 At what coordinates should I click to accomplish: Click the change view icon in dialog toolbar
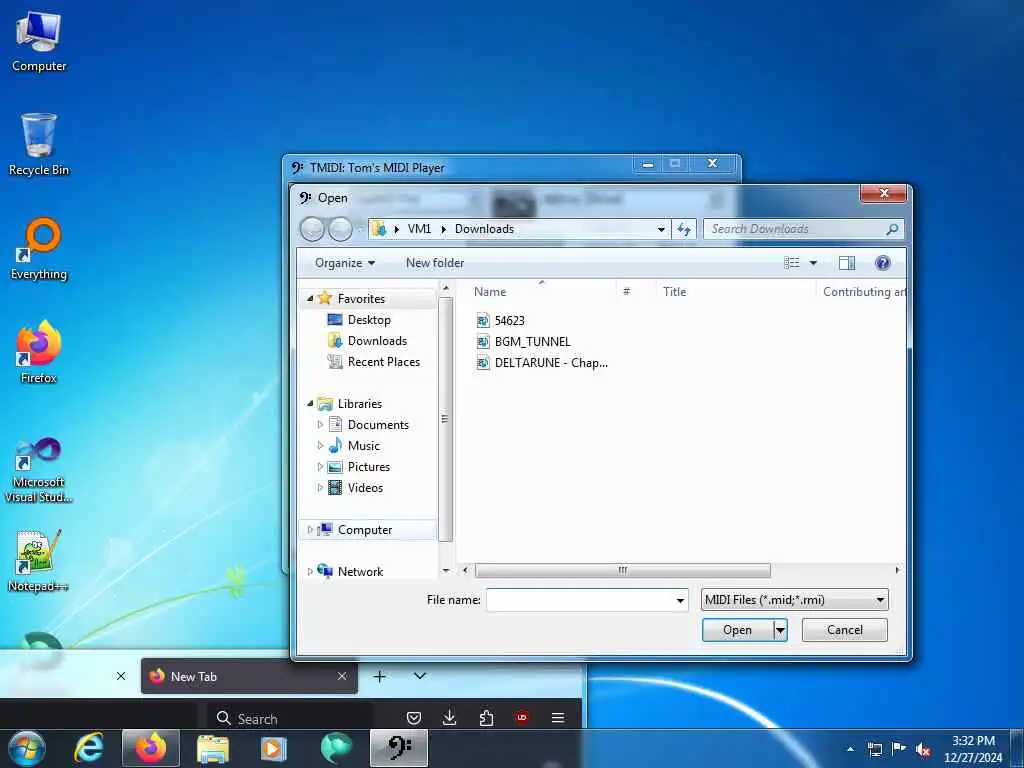(x=792, y=263)
